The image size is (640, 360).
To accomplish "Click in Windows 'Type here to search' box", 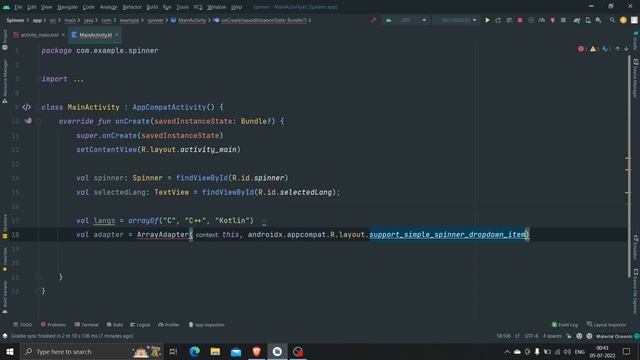I will click(92, 351).
